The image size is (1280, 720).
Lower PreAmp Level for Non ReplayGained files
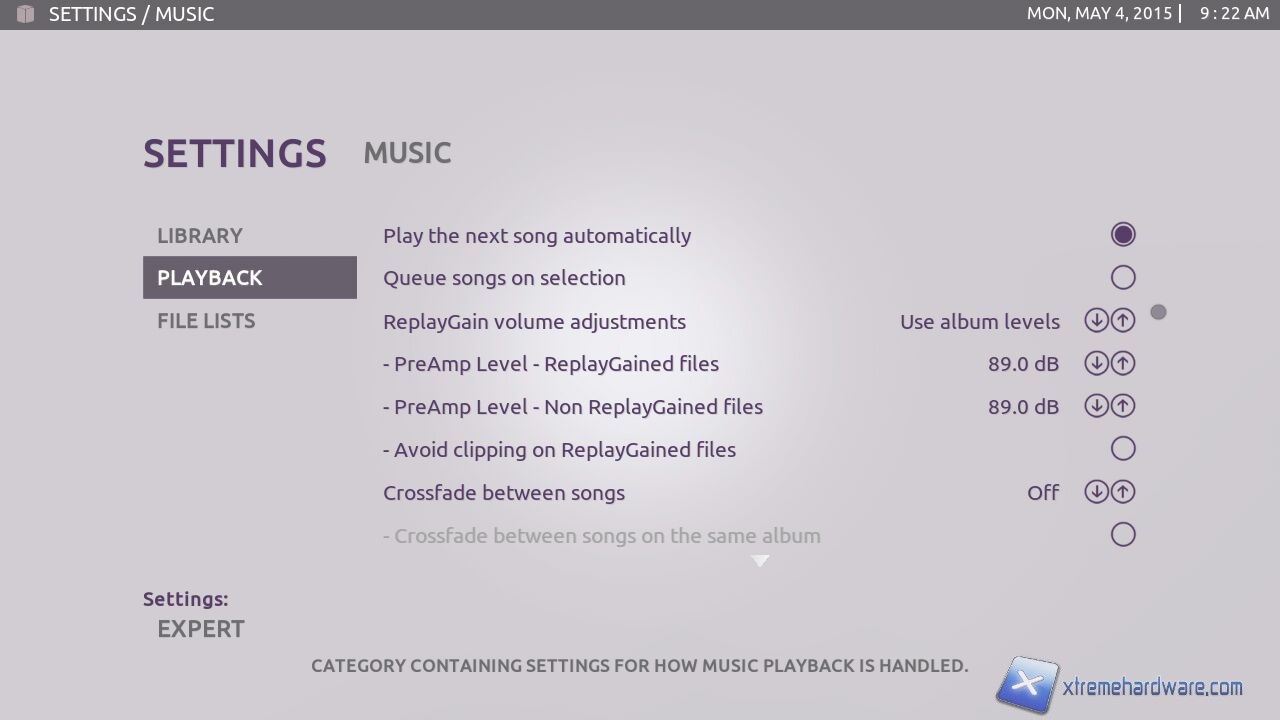click(1096, 407)
